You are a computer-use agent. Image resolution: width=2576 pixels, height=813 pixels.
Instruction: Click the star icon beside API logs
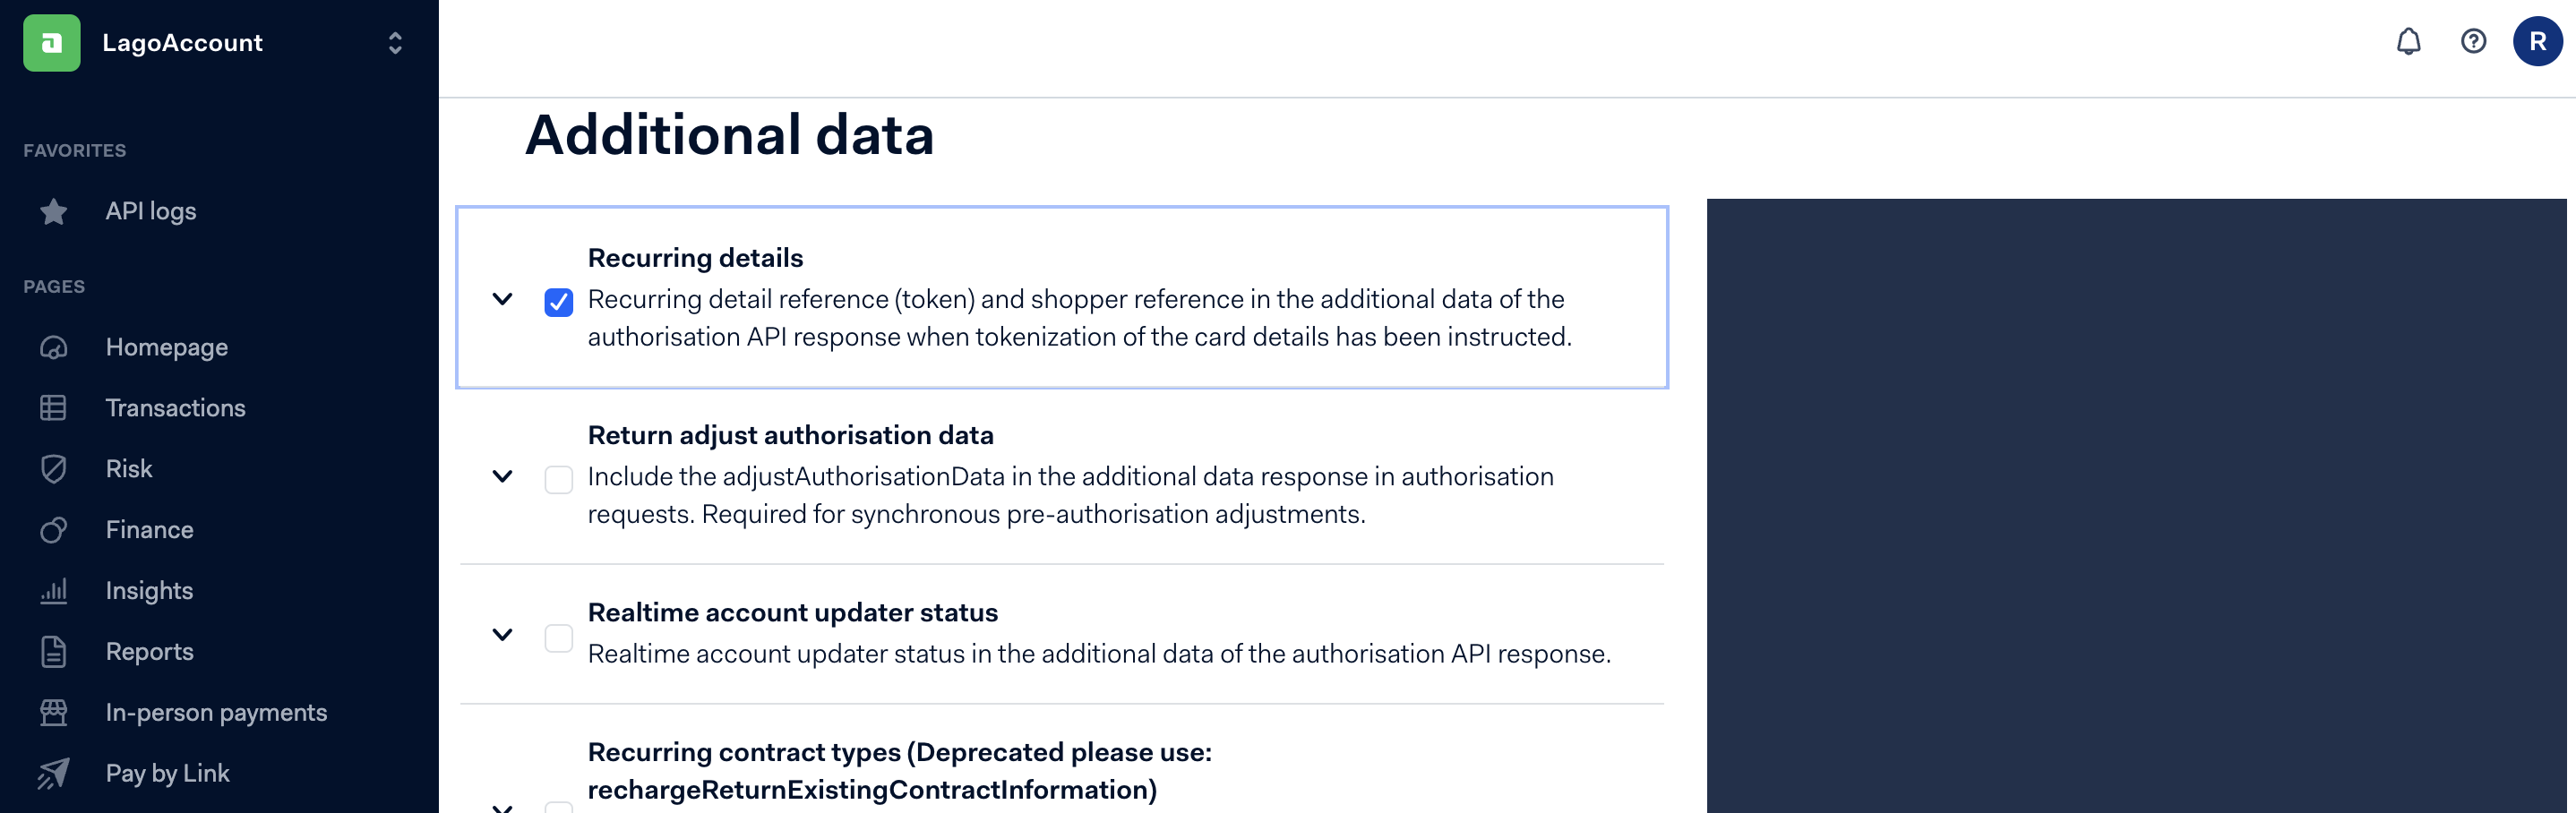(54, 212)
